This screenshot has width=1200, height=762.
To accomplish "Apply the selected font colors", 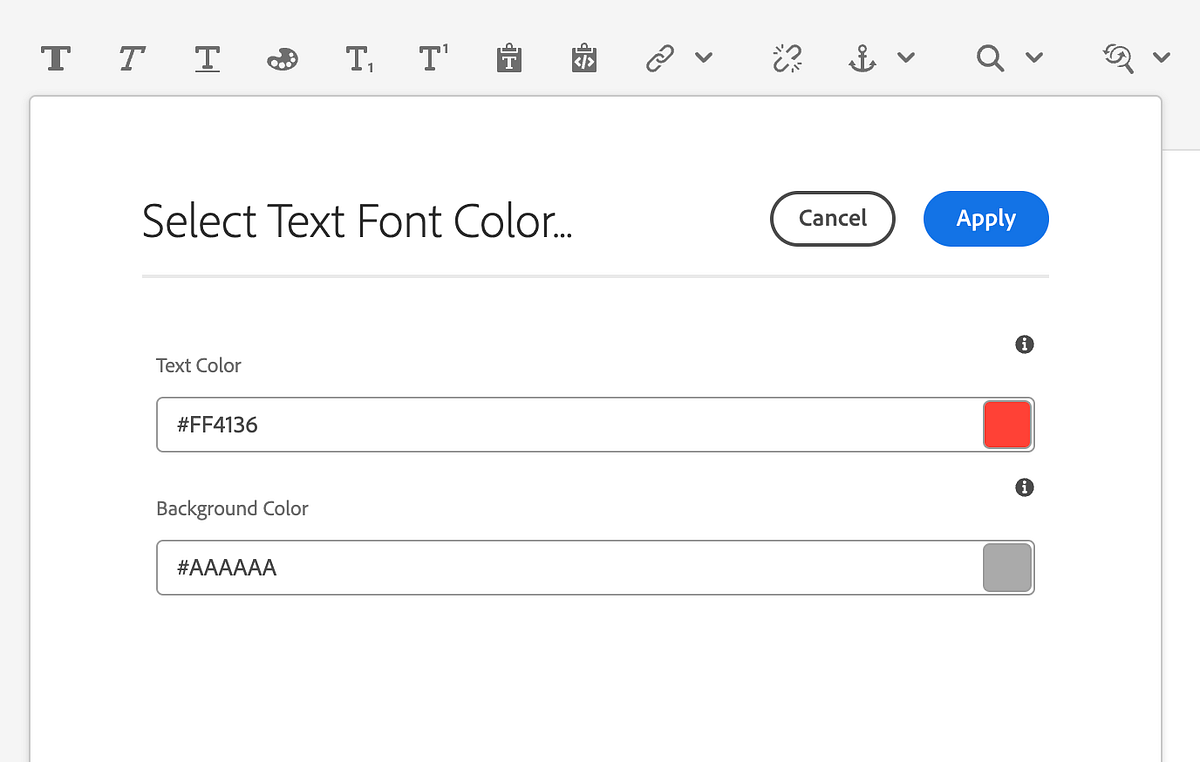I will tap(985, 218).
